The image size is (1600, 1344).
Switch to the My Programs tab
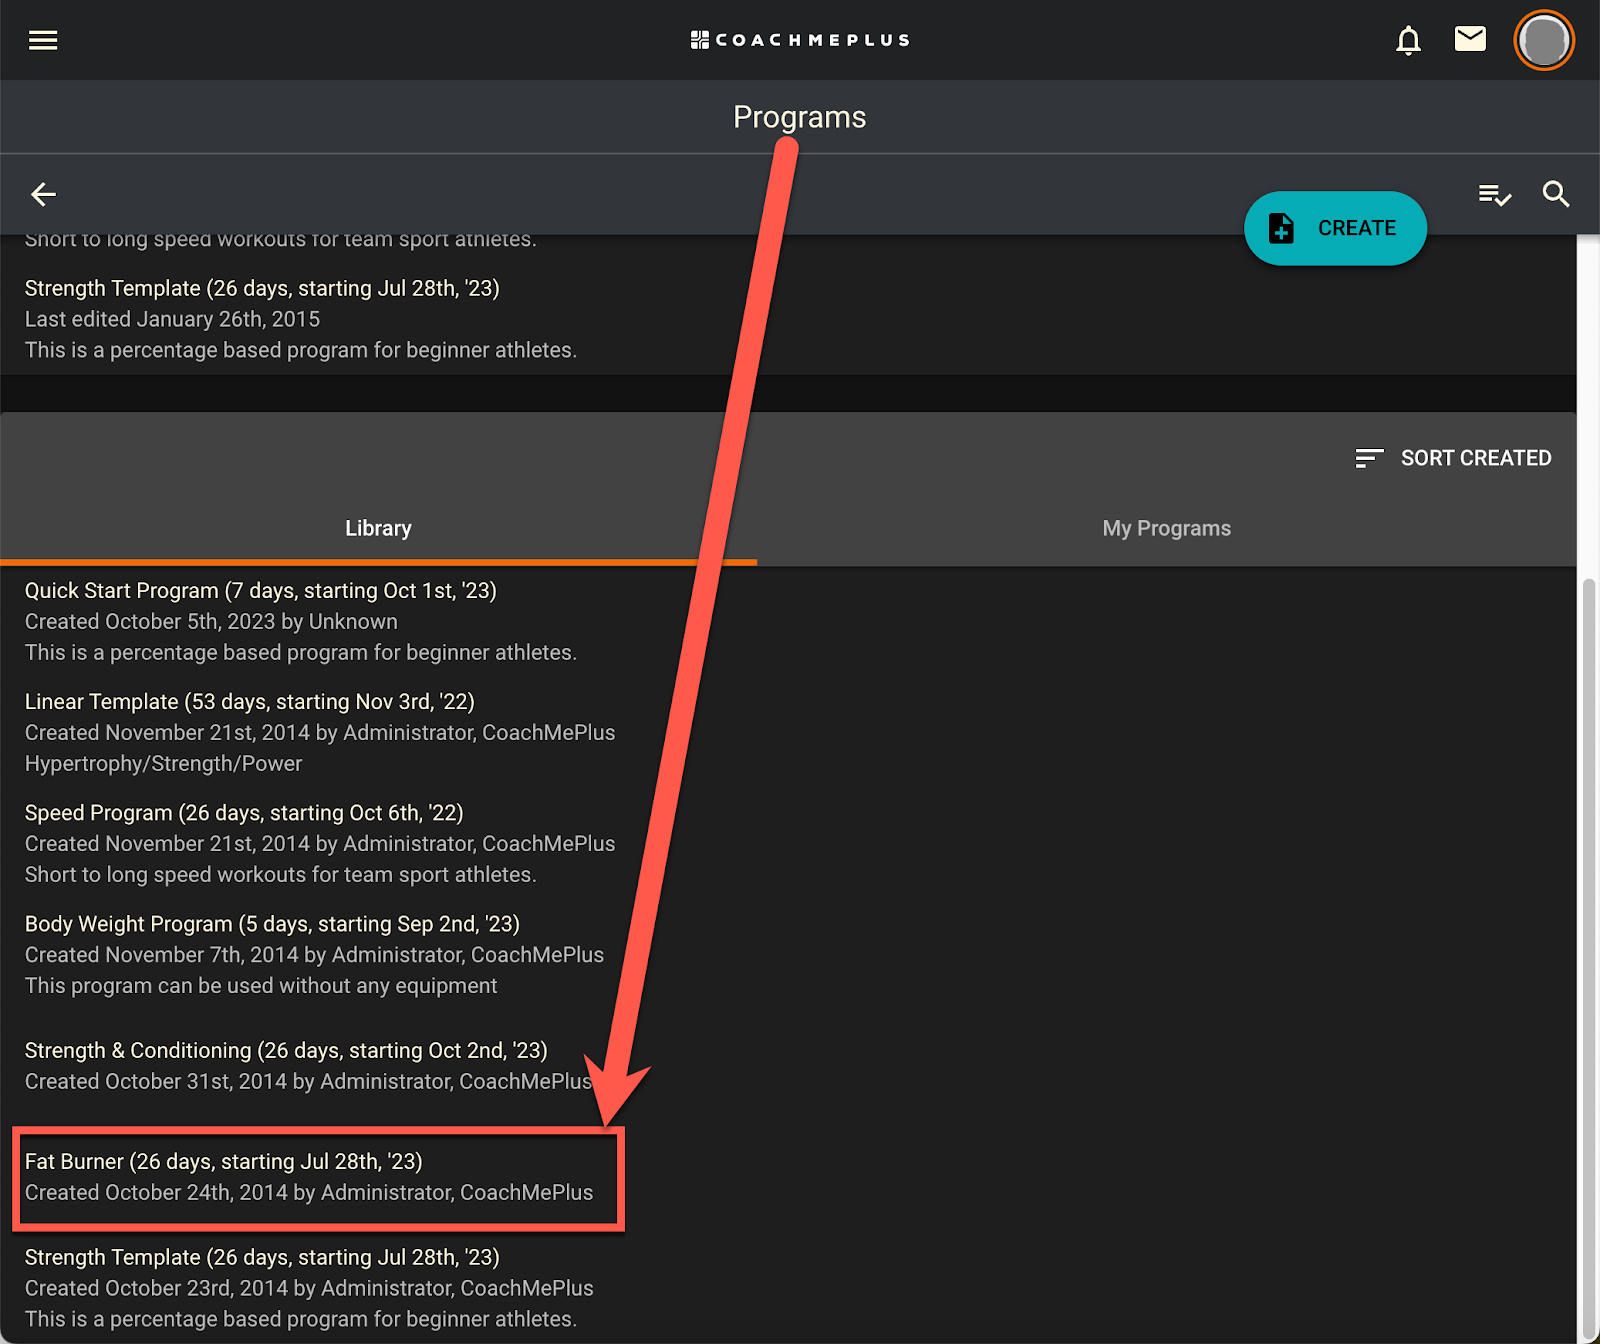(x=1166, y=528)
